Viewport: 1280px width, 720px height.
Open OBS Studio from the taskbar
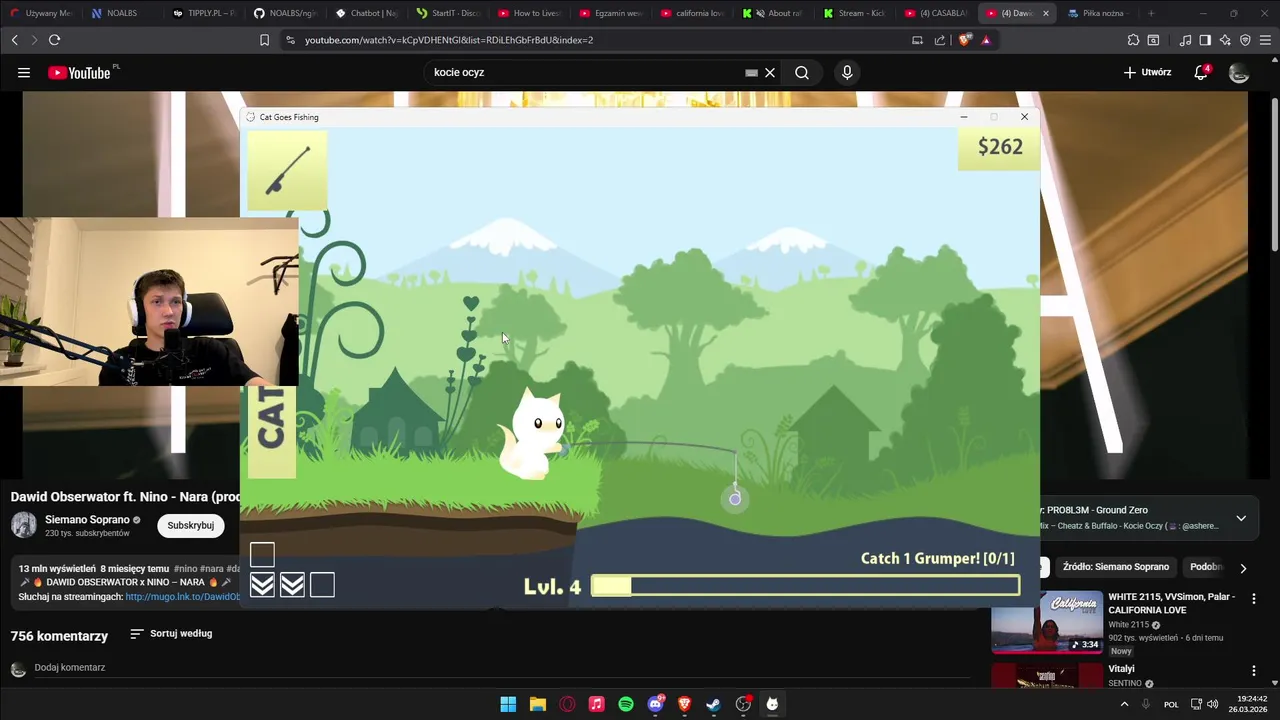click(x=743, y=704)
